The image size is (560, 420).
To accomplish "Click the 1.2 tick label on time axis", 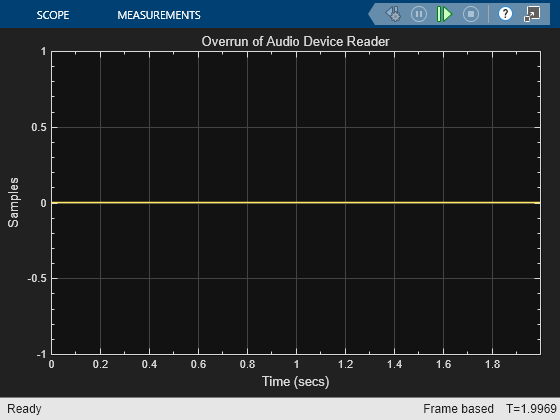I will tap(345, 364).
